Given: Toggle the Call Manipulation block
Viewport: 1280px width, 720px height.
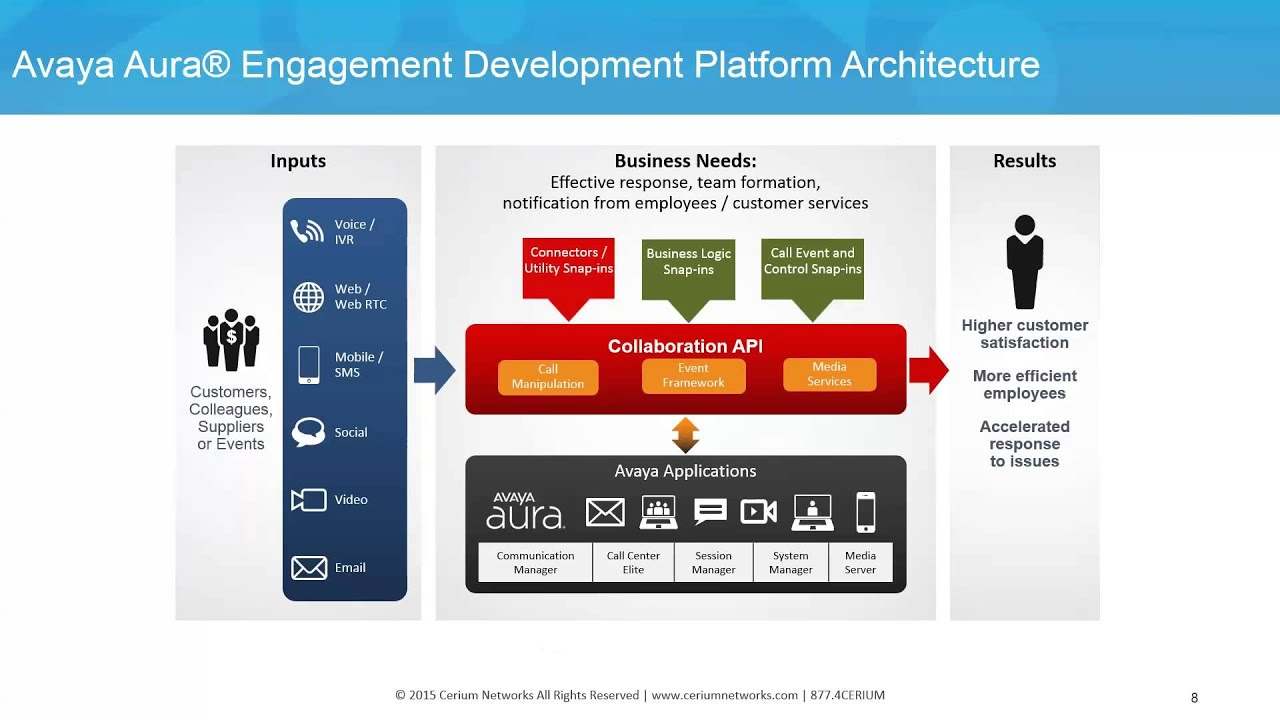Looking at the screenshot, I should coord(547,377).
